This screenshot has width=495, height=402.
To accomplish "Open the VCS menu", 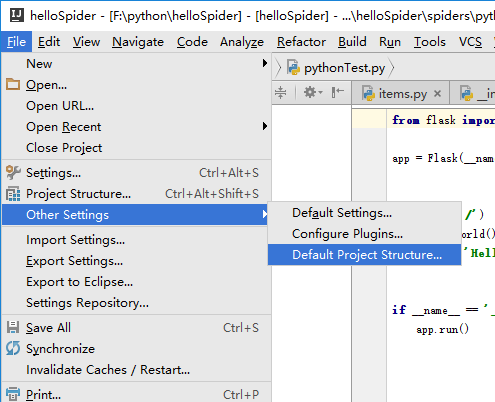I will 470,42.
